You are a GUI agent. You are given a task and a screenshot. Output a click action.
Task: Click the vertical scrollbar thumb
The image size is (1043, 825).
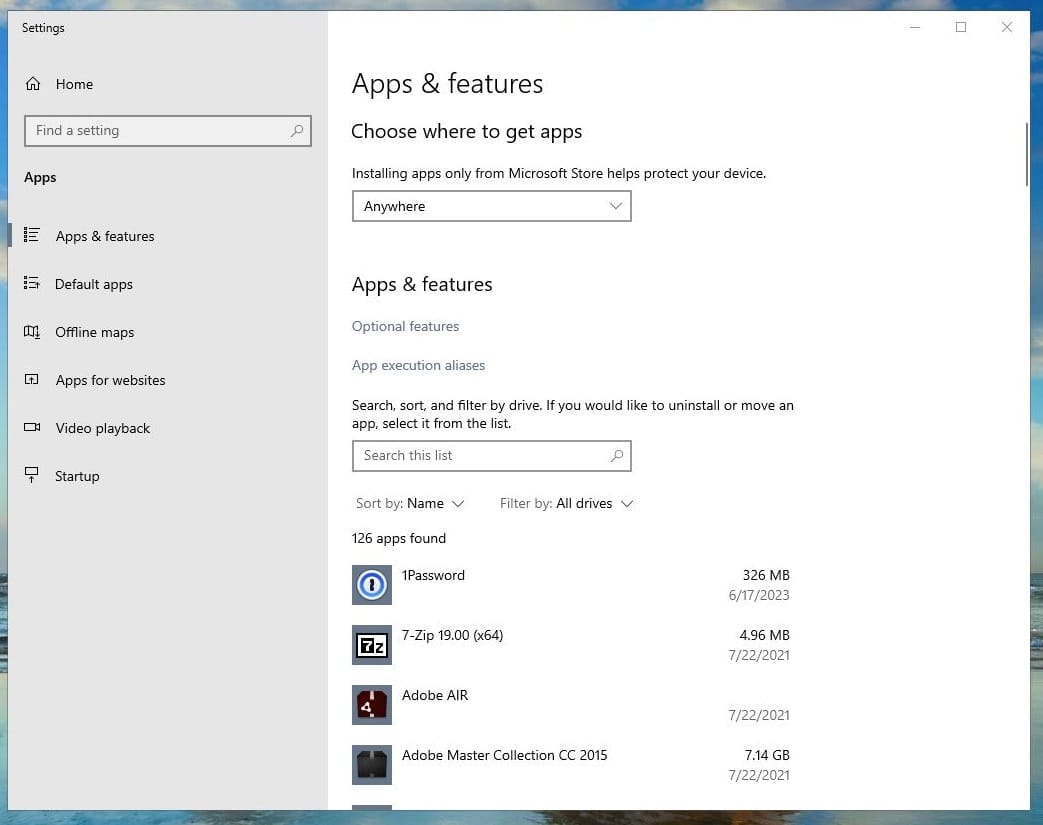tap(1027, 154)
